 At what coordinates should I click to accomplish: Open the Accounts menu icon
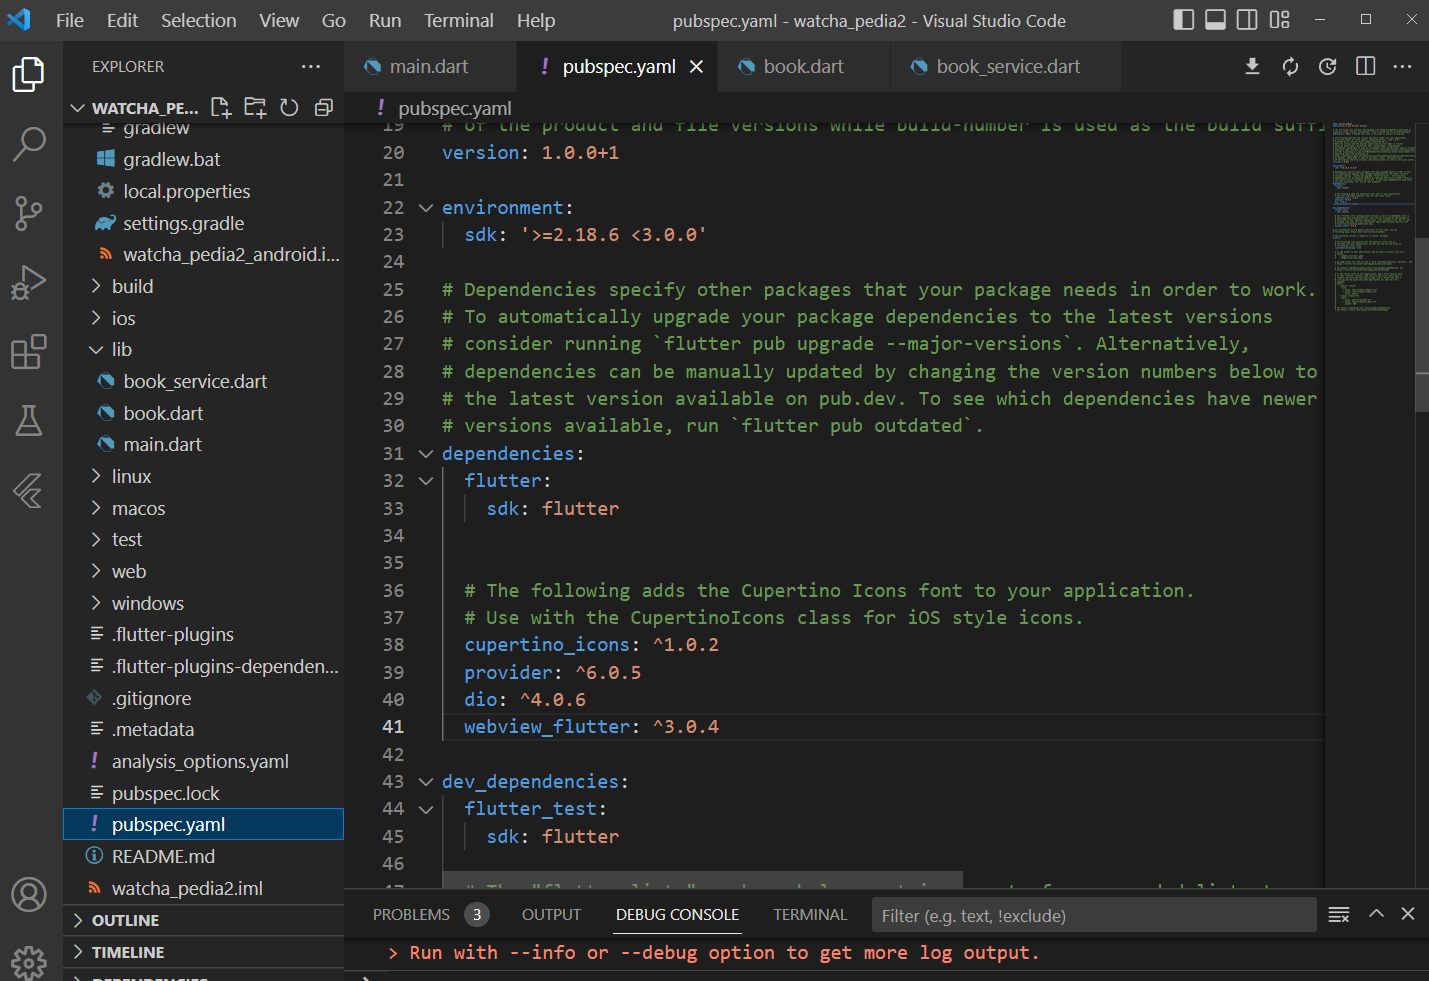point(28,894)
